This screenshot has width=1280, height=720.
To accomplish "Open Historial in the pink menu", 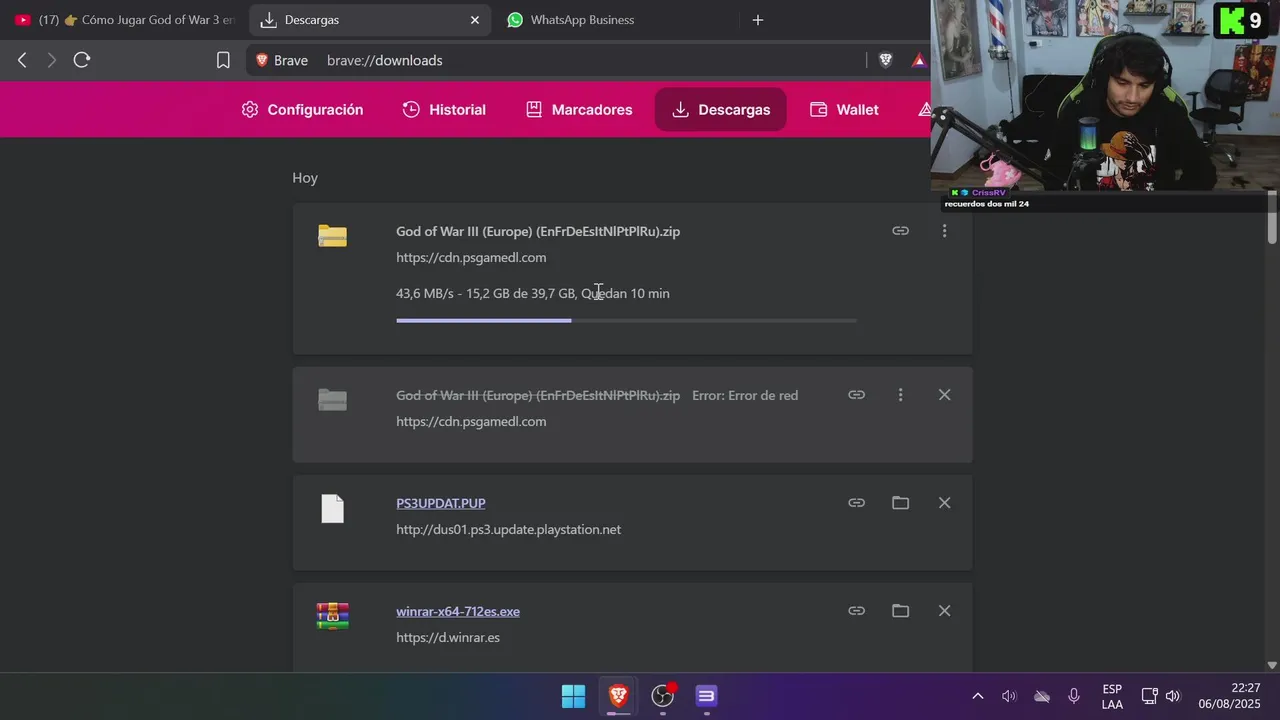I will pos(444,109).
